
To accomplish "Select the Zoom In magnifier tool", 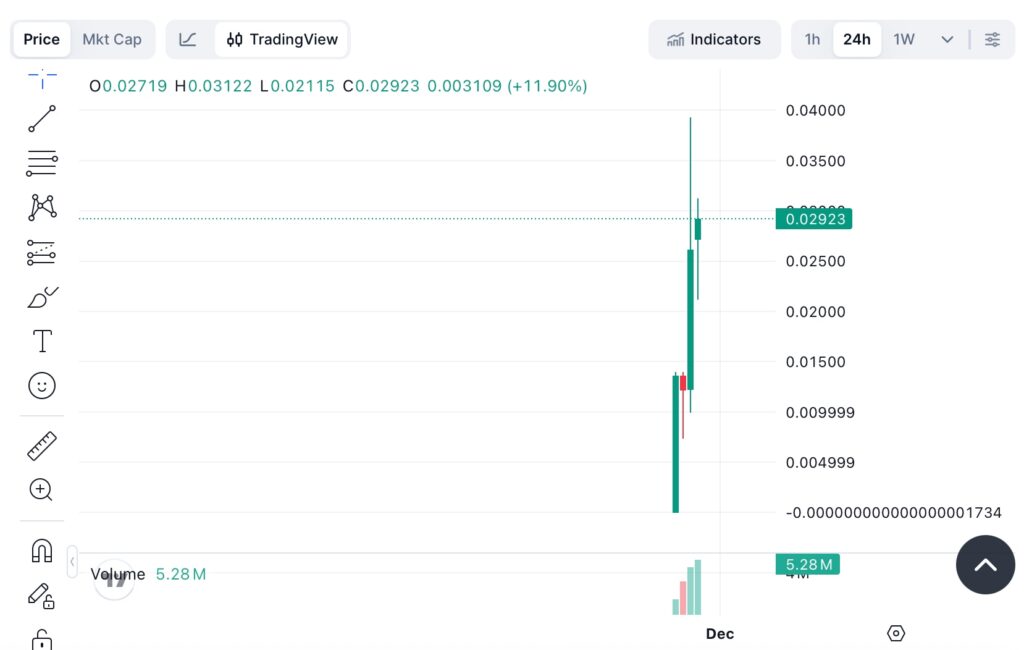I will pyautogui.click(x=41, y=490).
